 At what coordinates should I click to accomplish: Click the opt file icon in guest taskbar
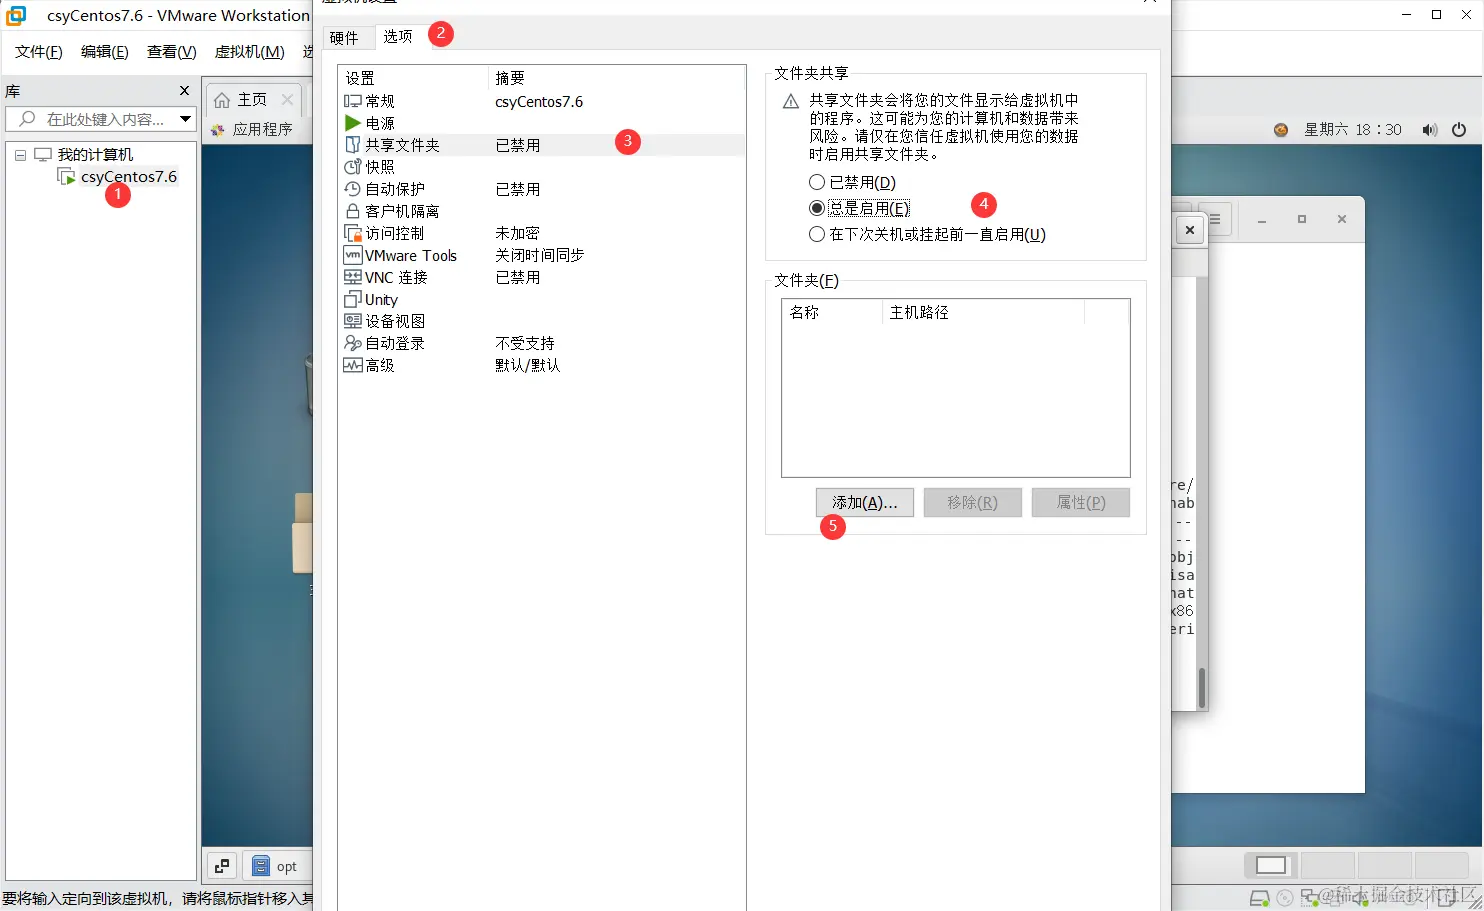261,866
